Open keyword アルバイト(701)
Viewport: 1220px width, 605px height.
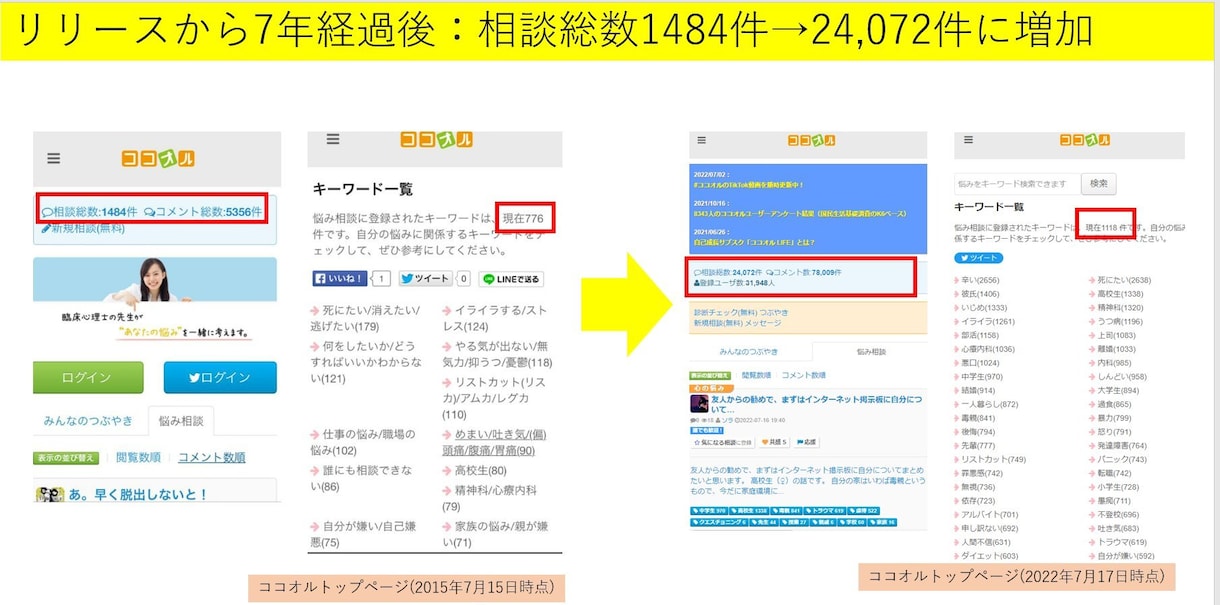coord(987,514)
